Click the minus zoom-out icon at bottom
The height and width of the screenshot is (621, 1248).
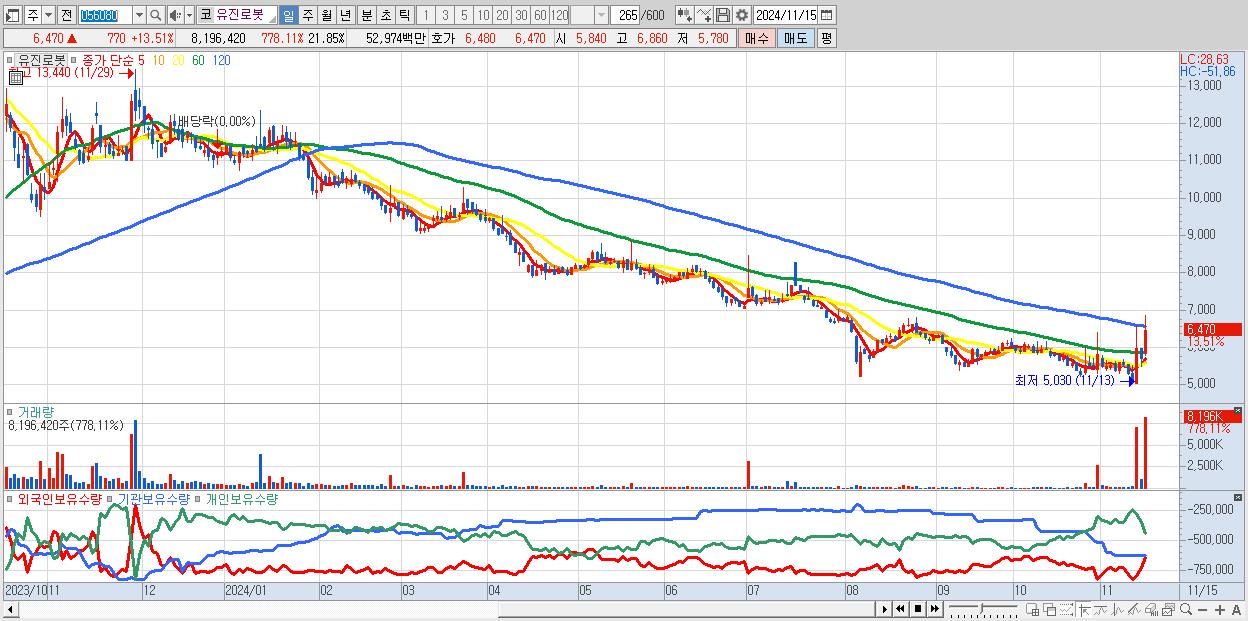1202,610
